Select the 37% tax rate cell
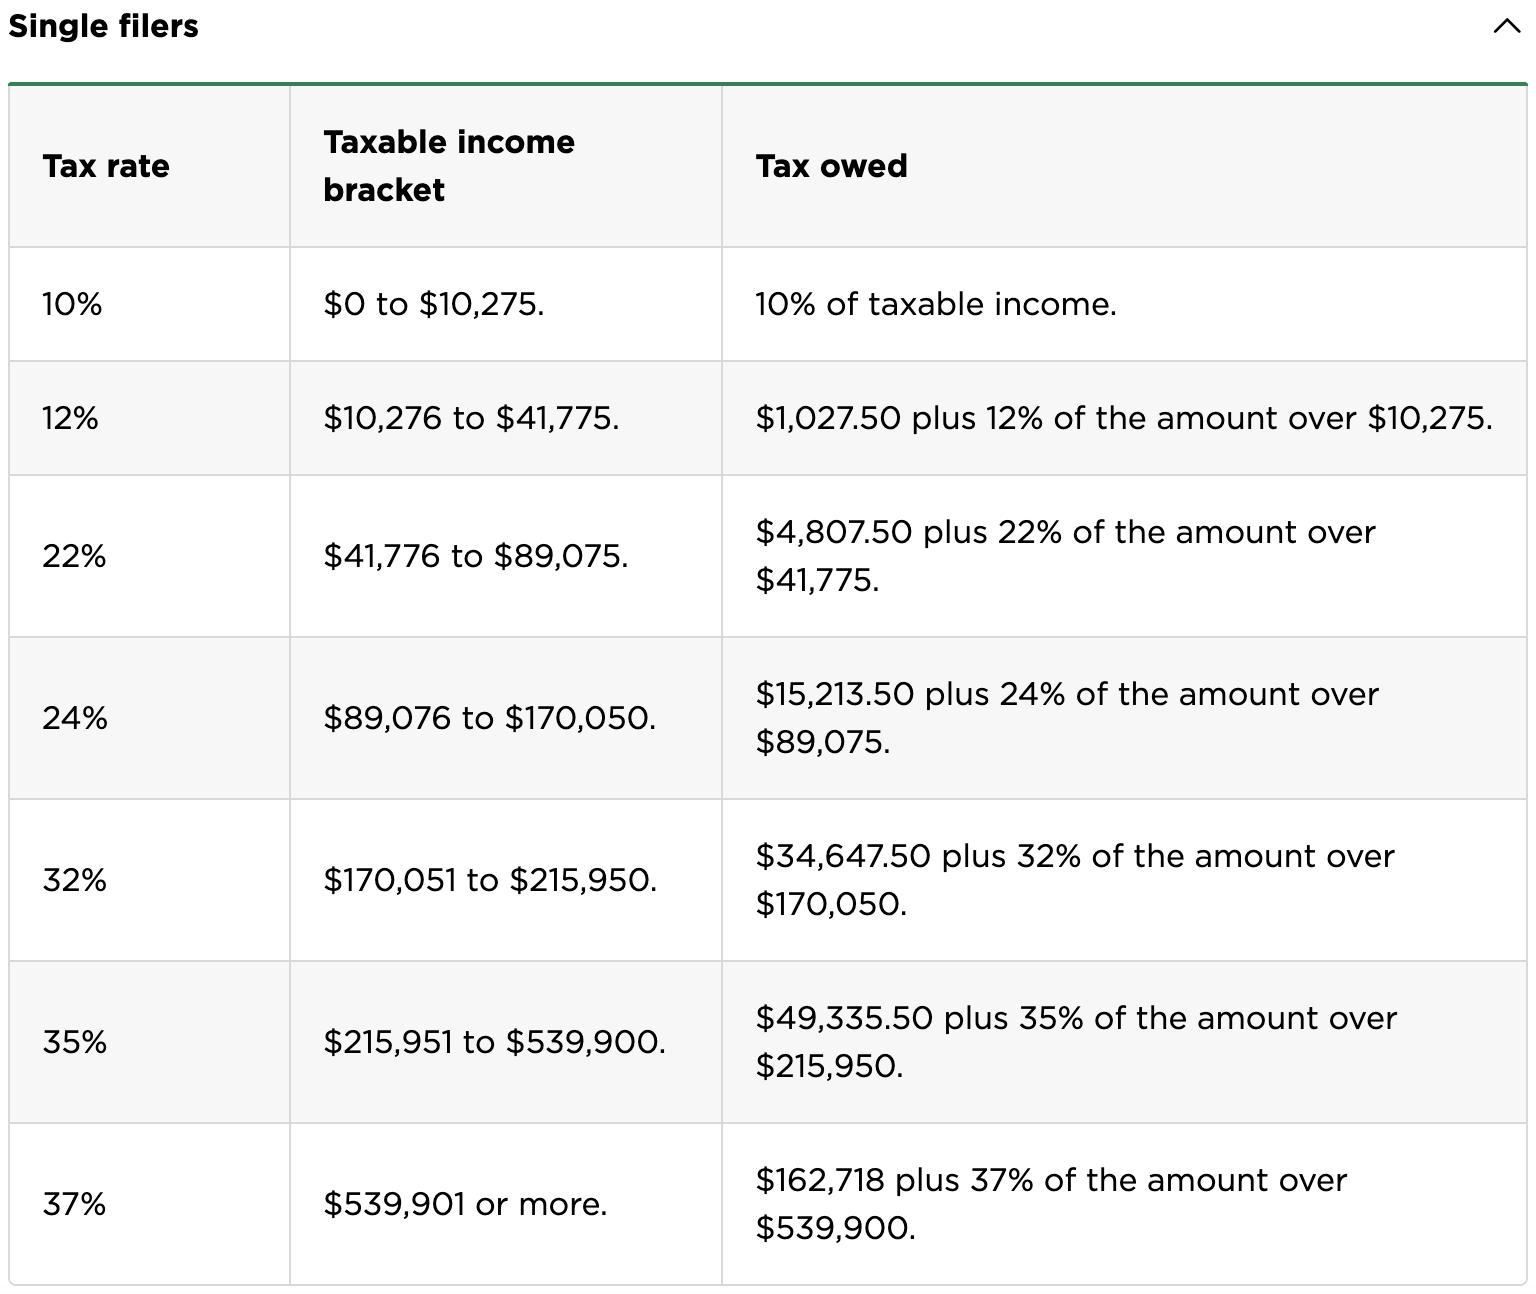 point(74,1204)
